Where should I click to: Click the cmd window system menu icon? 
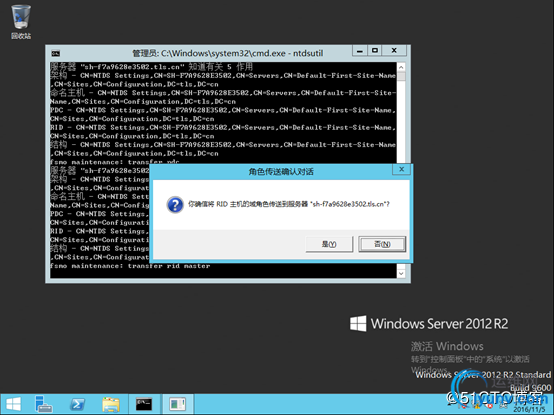click(x=56, y=54)
